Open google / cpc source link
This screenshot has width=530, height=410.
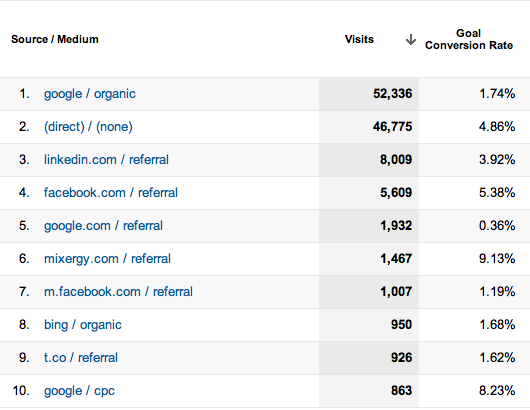pos(79,391)
